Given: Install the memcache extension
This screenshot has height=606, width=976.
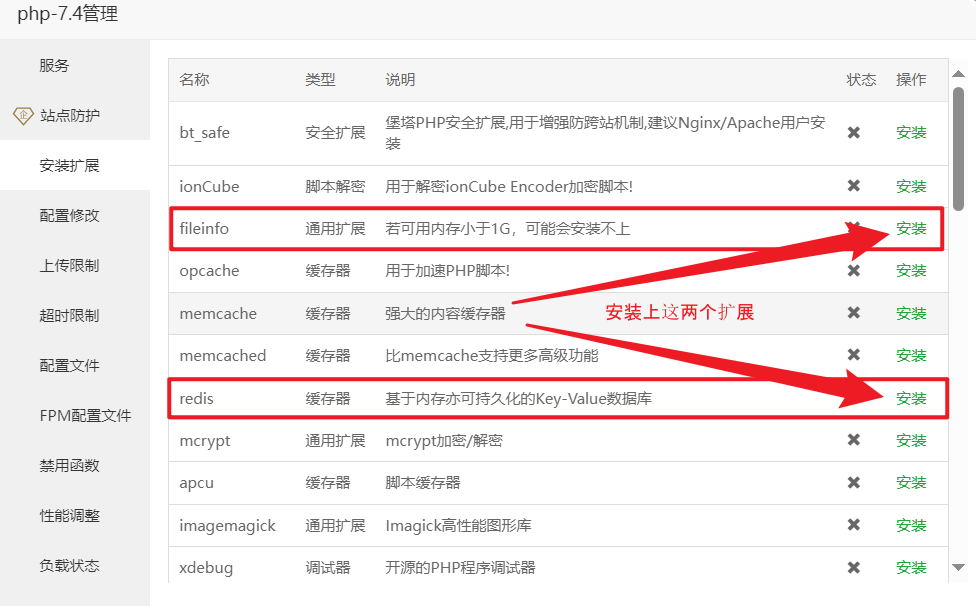Looking at the screenshot, I should pos(911,313).
